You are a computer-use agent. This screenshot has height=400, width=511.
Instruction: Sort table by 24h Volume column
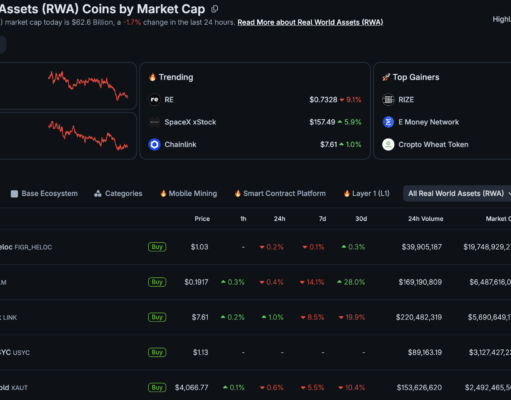(426, 219)
